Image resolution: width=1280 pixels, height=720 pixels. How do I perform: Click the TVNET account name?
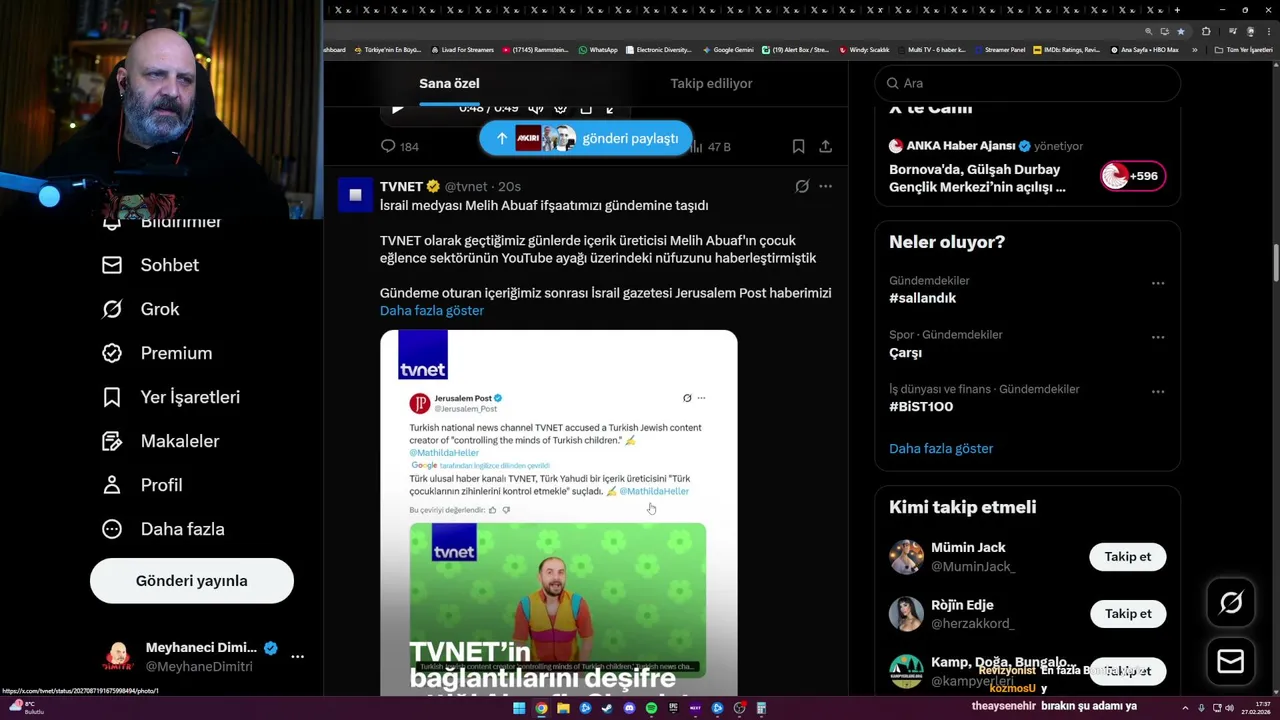coord(402,187)
